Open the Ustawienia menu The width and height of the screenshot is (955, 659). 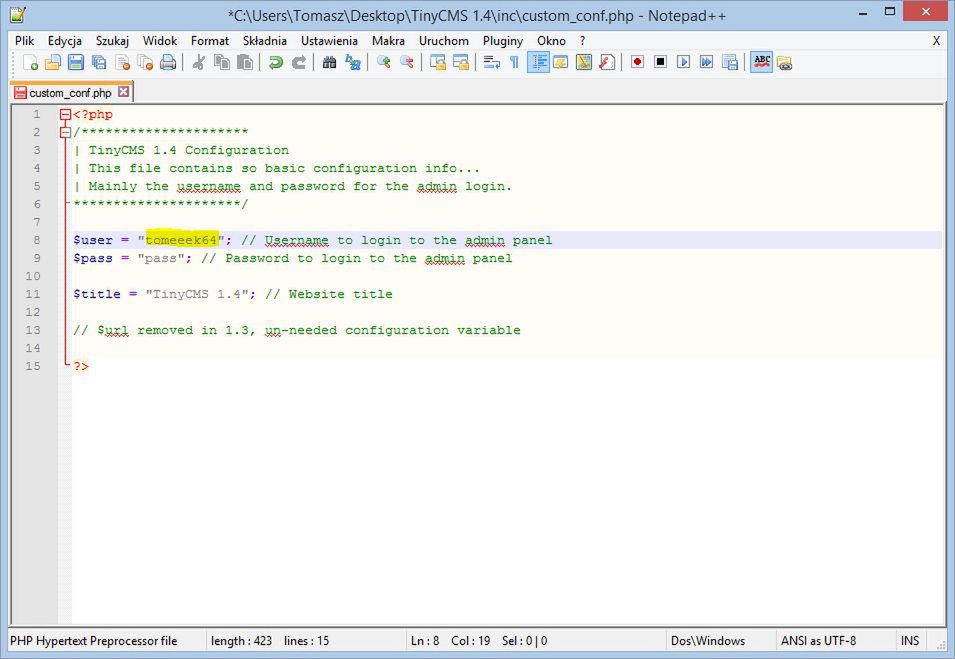tap(329, 41)
